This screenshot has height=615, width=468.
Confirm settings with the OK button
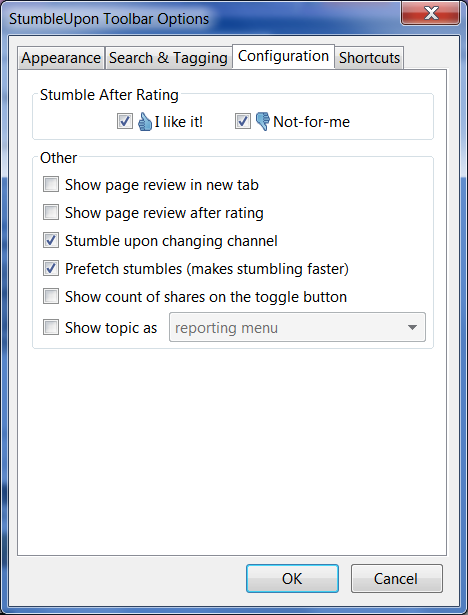292,578
